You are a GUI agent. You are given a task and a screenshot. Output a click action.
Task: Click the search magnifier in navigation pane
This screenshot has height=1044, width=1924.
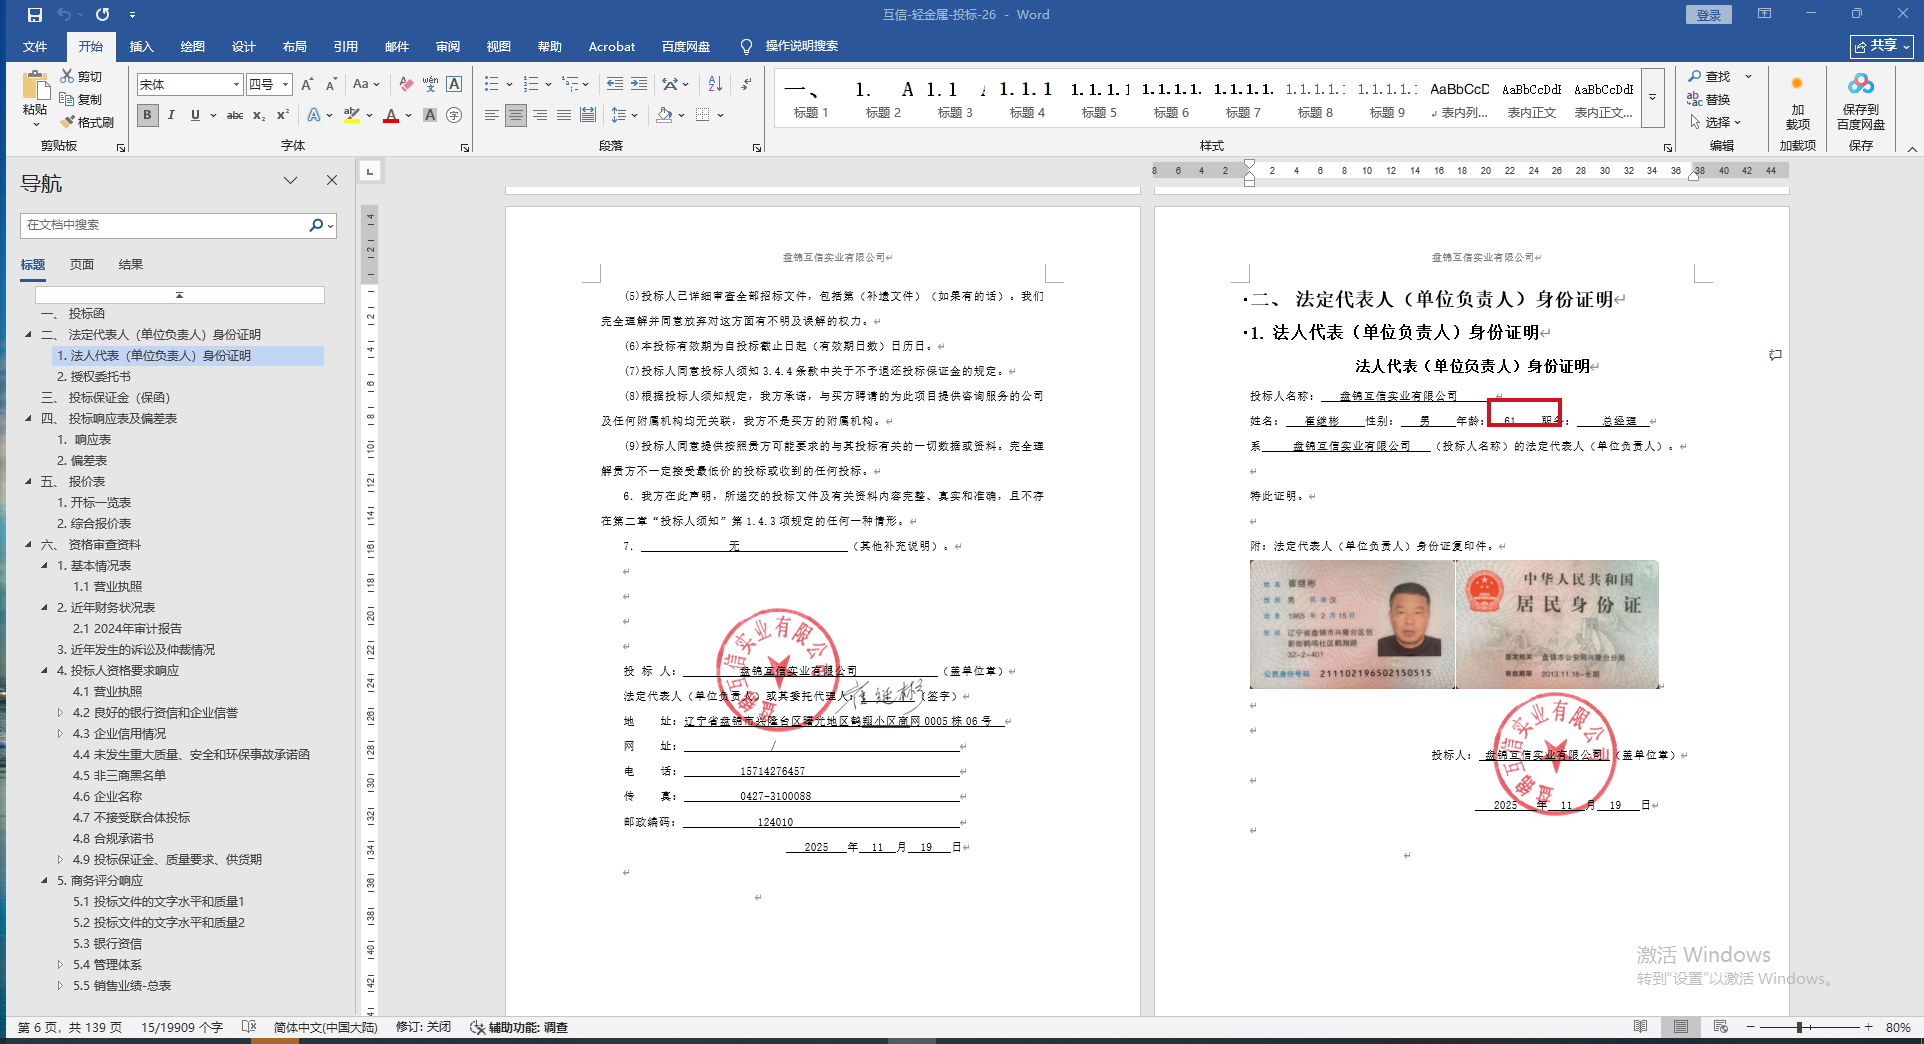click(316, 226)
